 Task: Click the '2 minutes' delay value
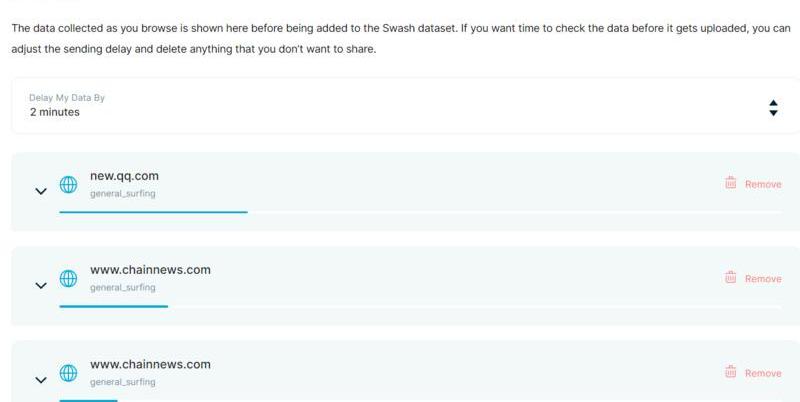pyautogui.click(x=55, y=113)
